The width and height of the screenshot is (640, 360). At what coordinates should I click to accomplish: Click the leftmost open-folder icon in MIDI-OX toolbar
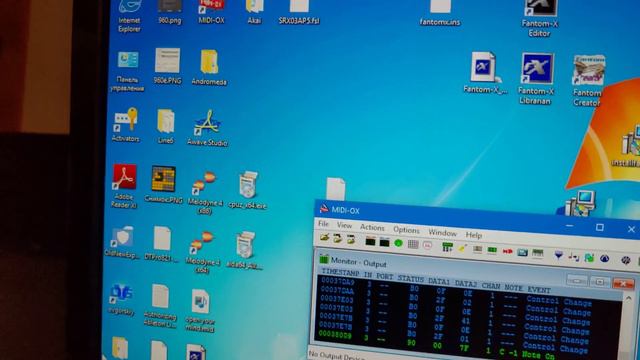click(x=324, y=237)
